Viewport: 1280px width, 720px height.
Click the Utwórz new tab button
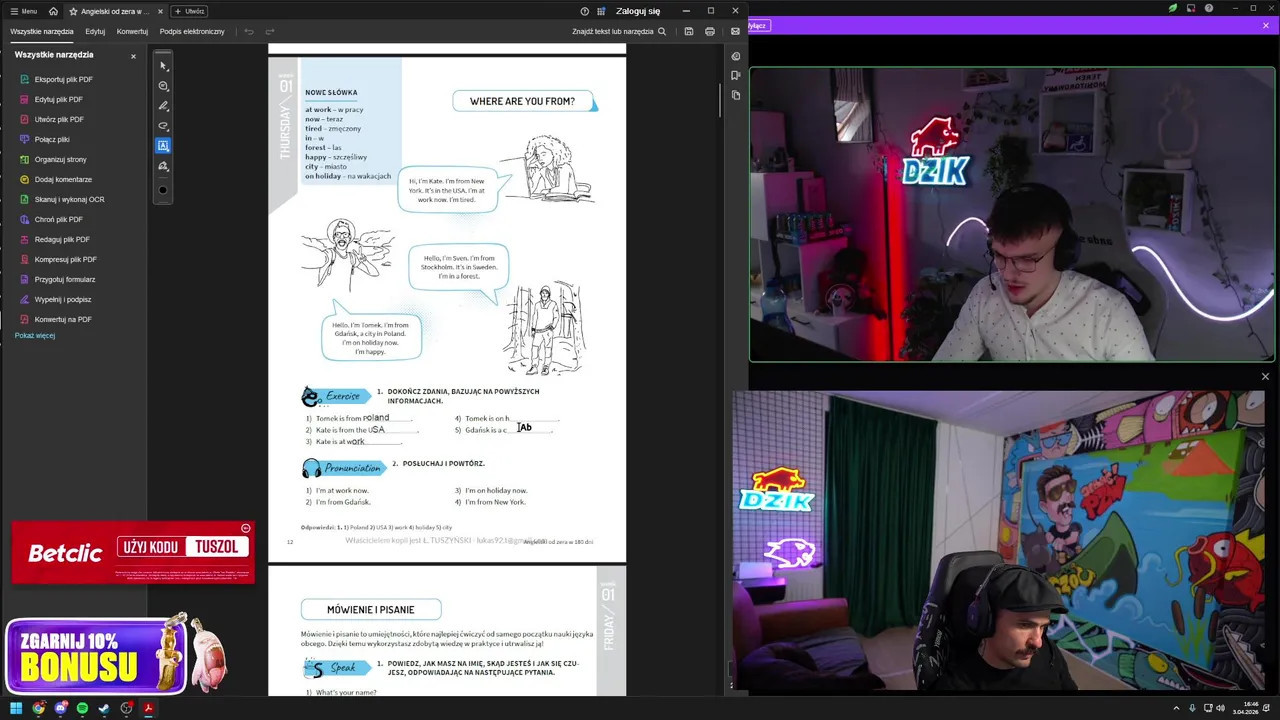(x=190, y=11)
